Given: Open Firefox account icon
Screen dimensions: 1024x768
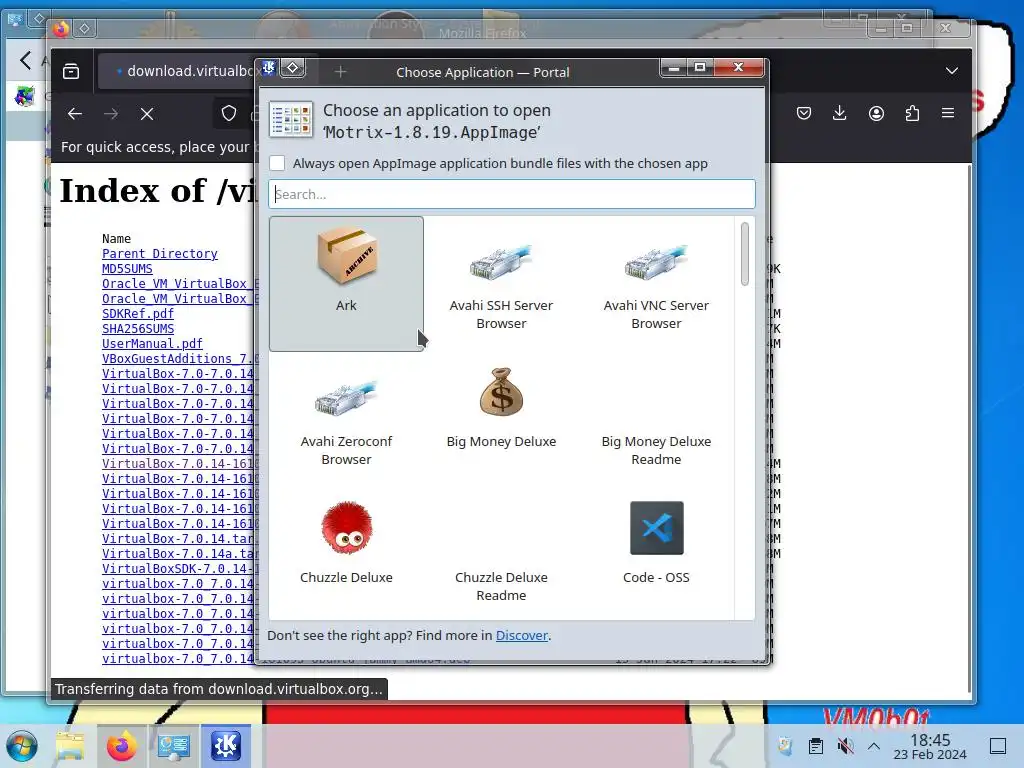Looking at the screenshot, I should 876,114.
